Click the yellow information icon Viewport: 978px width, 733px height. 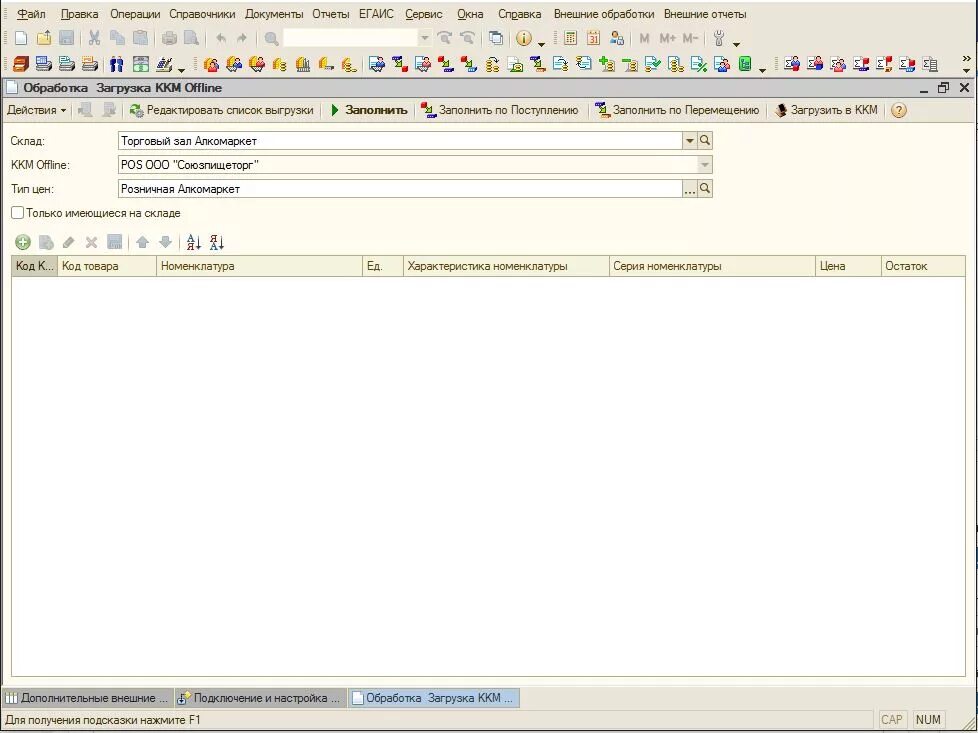pyautogui.click(x=524, y=38)
